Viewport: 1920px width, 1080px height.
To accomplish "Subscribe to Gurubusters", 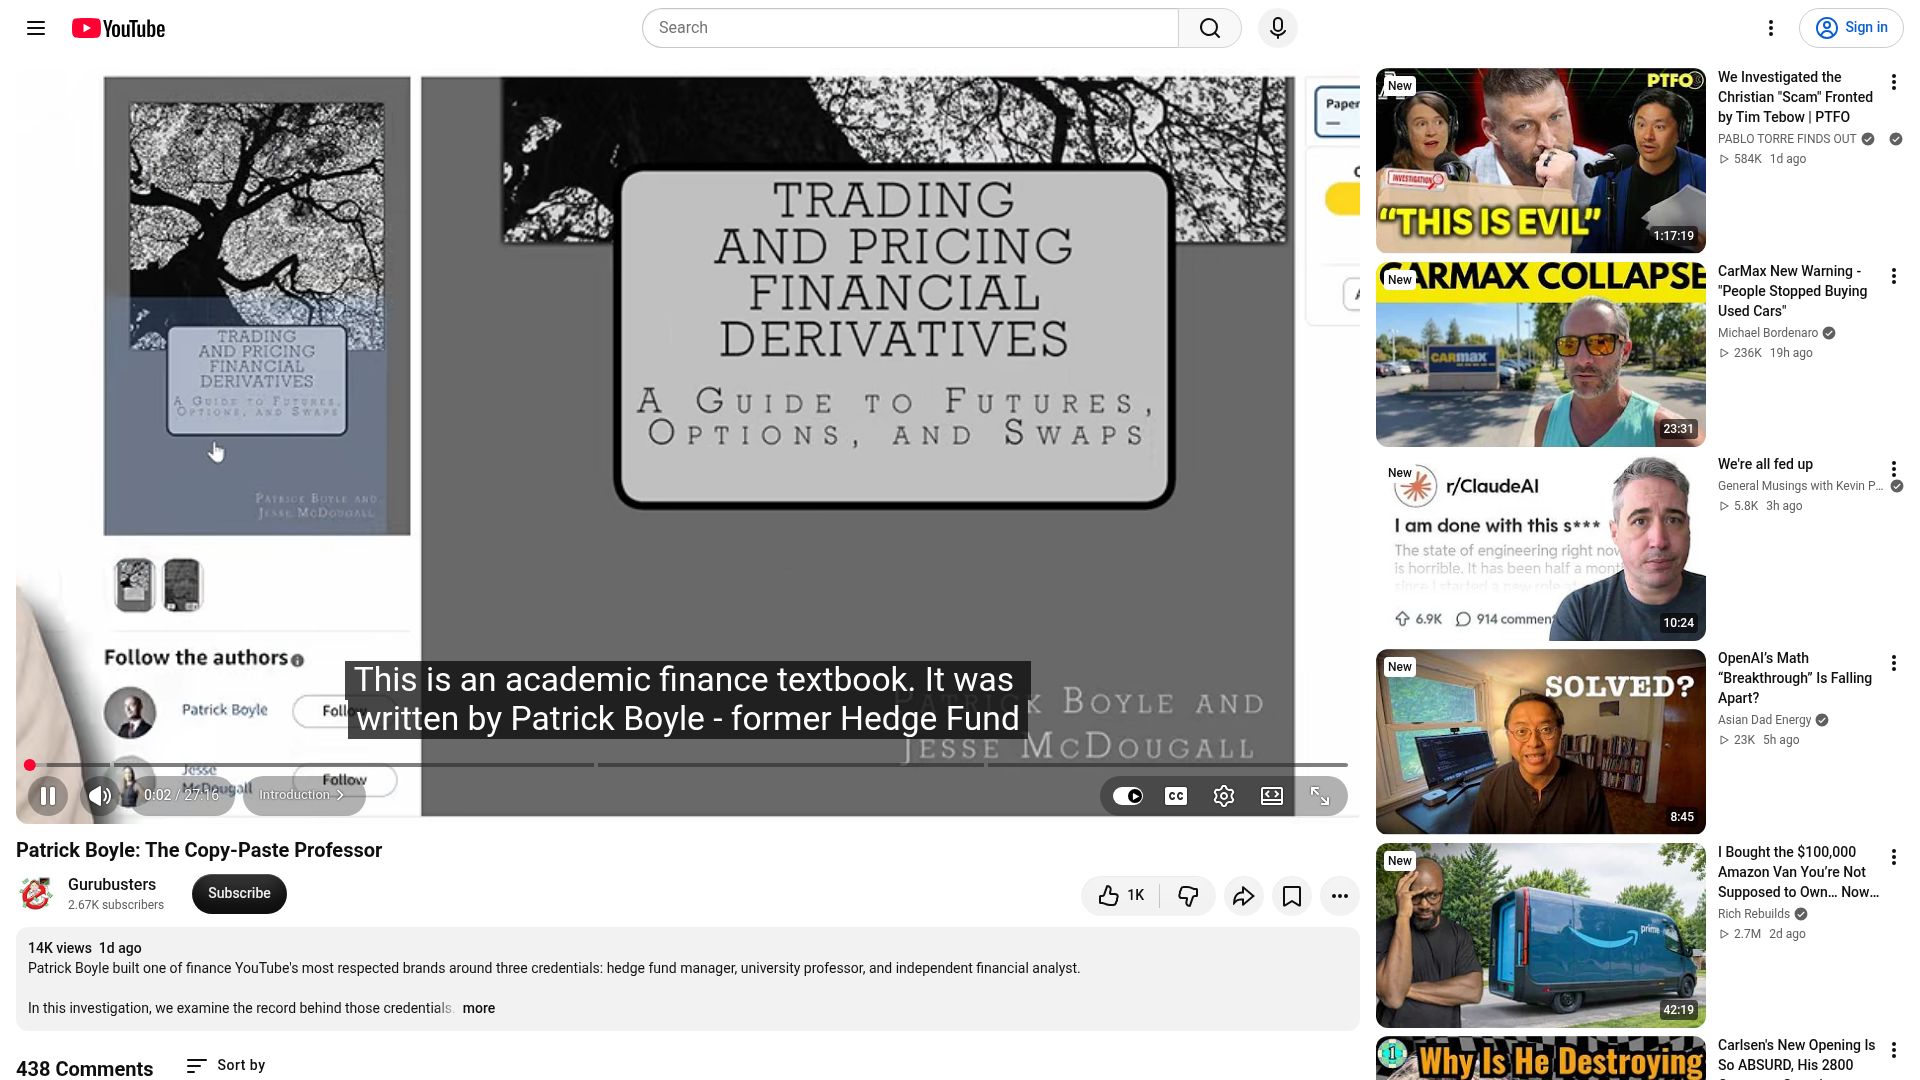I will [239, 894].
